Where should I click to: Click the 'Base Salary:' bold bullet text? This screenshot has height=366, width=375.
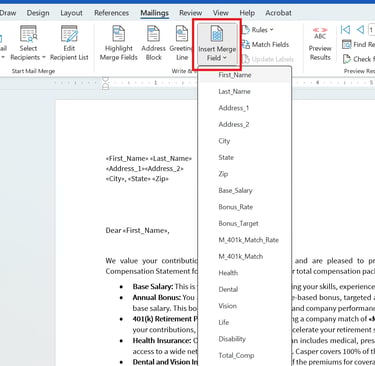pos(153,287)
